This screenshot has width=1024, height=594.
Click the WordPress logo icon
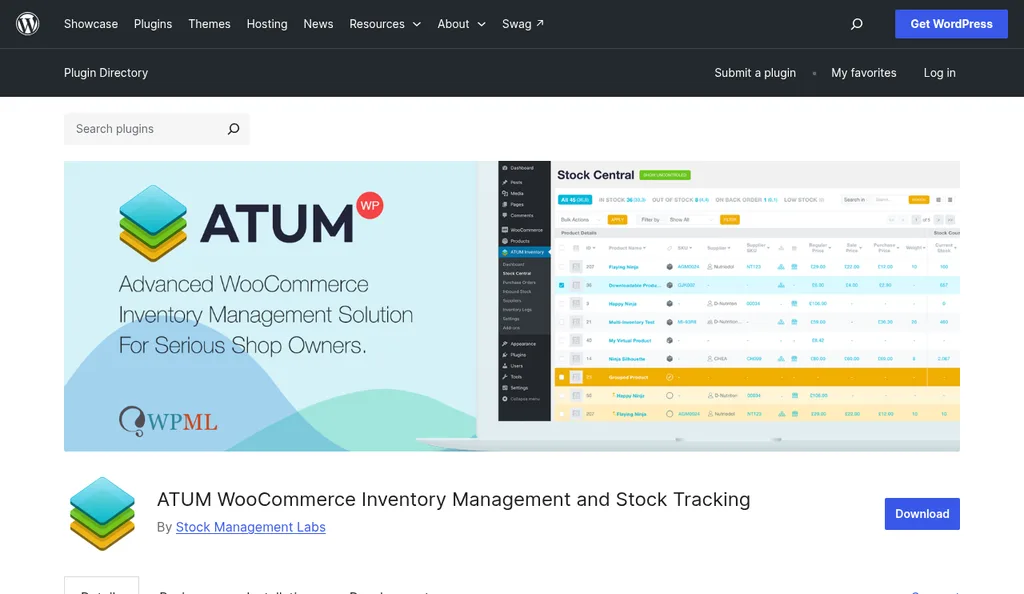[x=27, y=24]
